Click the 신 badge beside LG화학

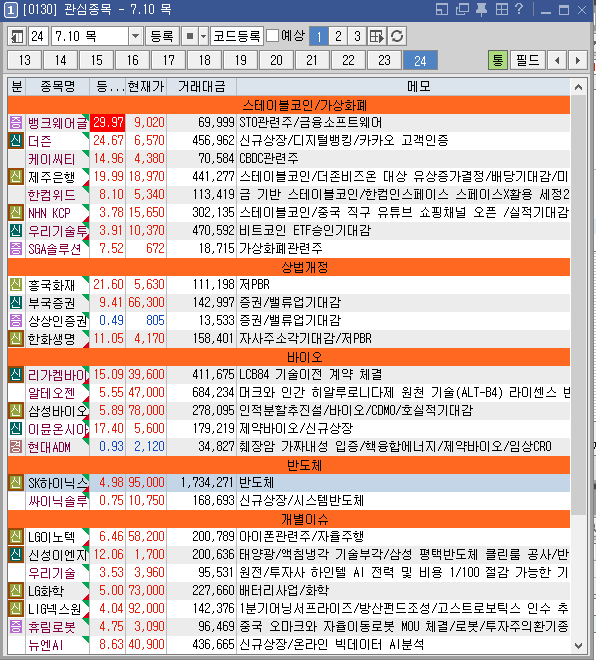[16, 591]
